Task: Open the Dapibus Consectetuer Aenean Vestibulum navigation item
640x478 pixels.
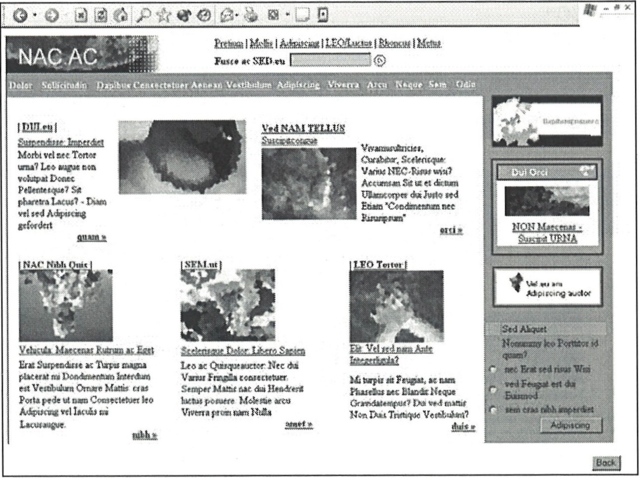Action: [184, 85]
